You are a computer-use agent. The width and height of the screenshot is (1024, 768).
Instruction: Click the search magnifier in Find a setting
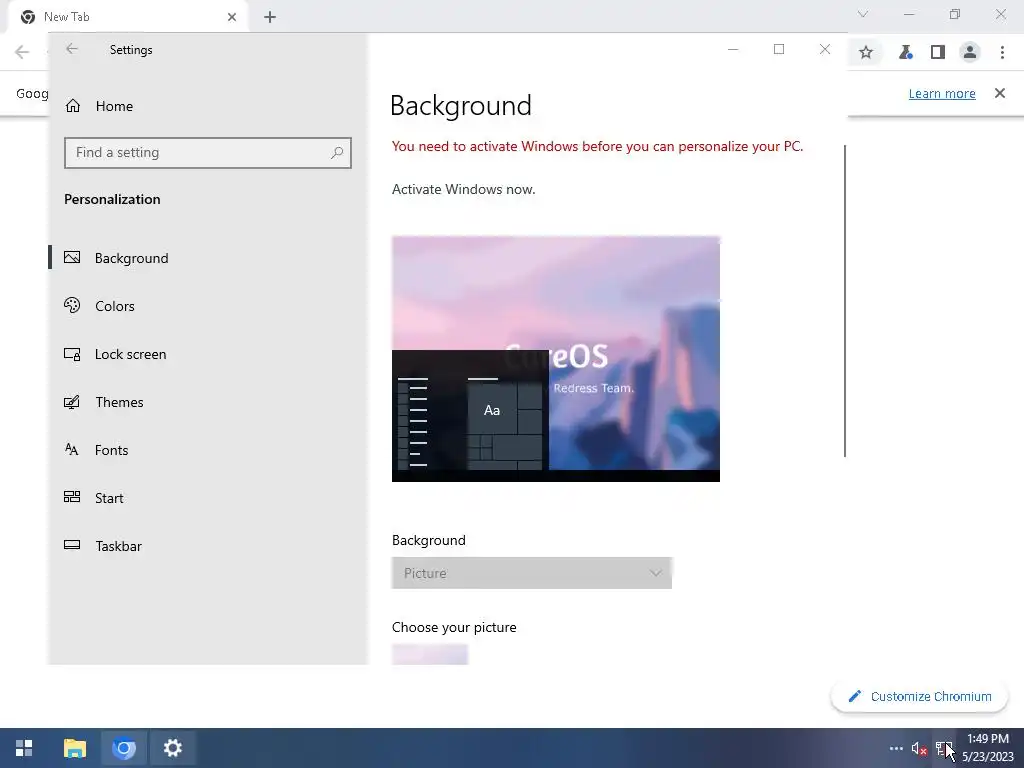tap(337, 153)
